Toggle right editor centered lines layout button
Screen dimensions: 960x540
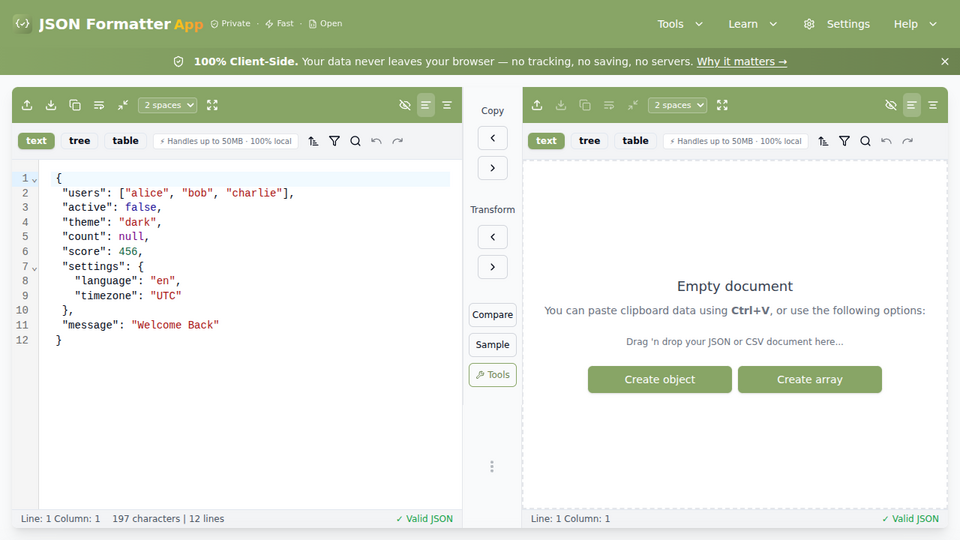(x=933, y=105)
